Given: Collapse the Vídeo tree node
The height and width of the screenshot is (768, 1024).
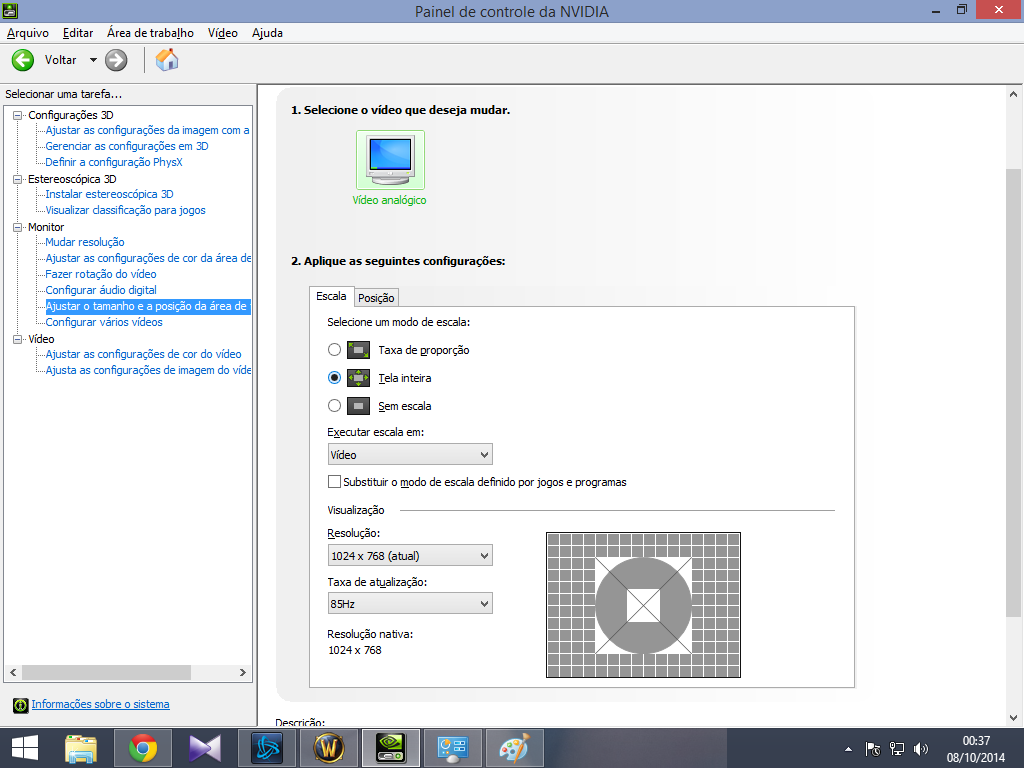Looking at the screenshot, I should coord(18,339).
